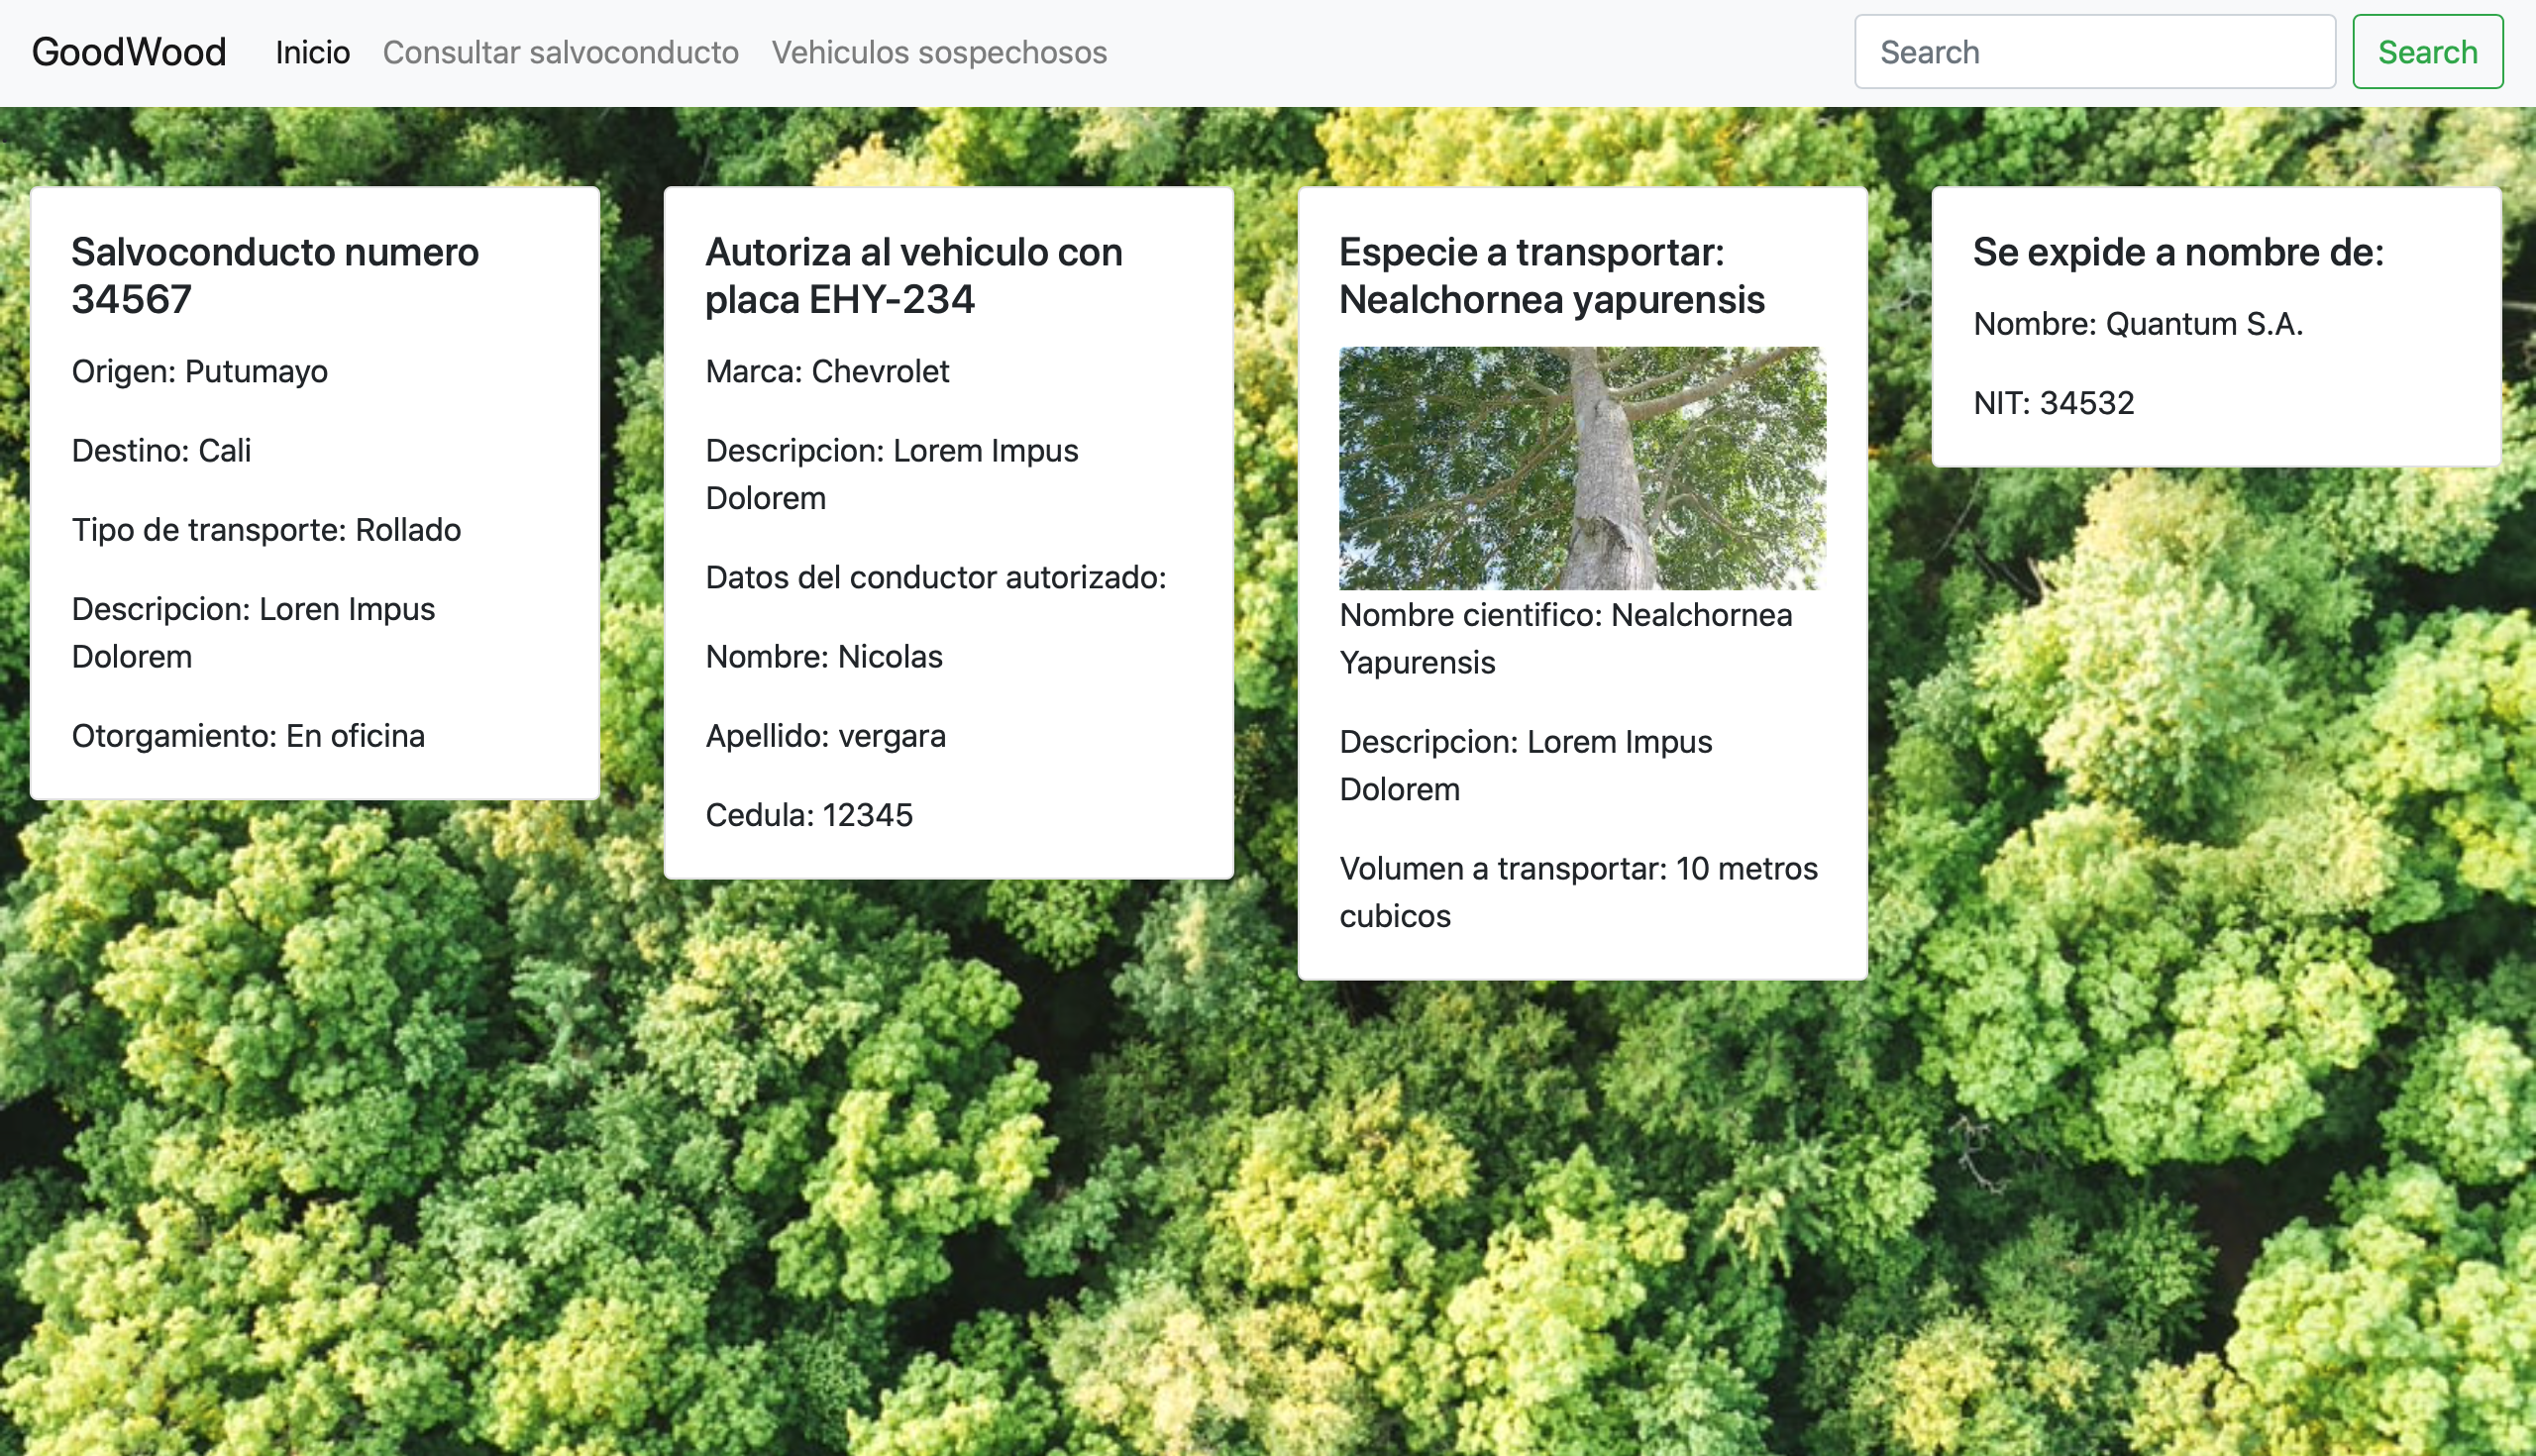2536x1456 pixels.
Task: Select the Origen: Putumayo text
Action: pos(200,371)
